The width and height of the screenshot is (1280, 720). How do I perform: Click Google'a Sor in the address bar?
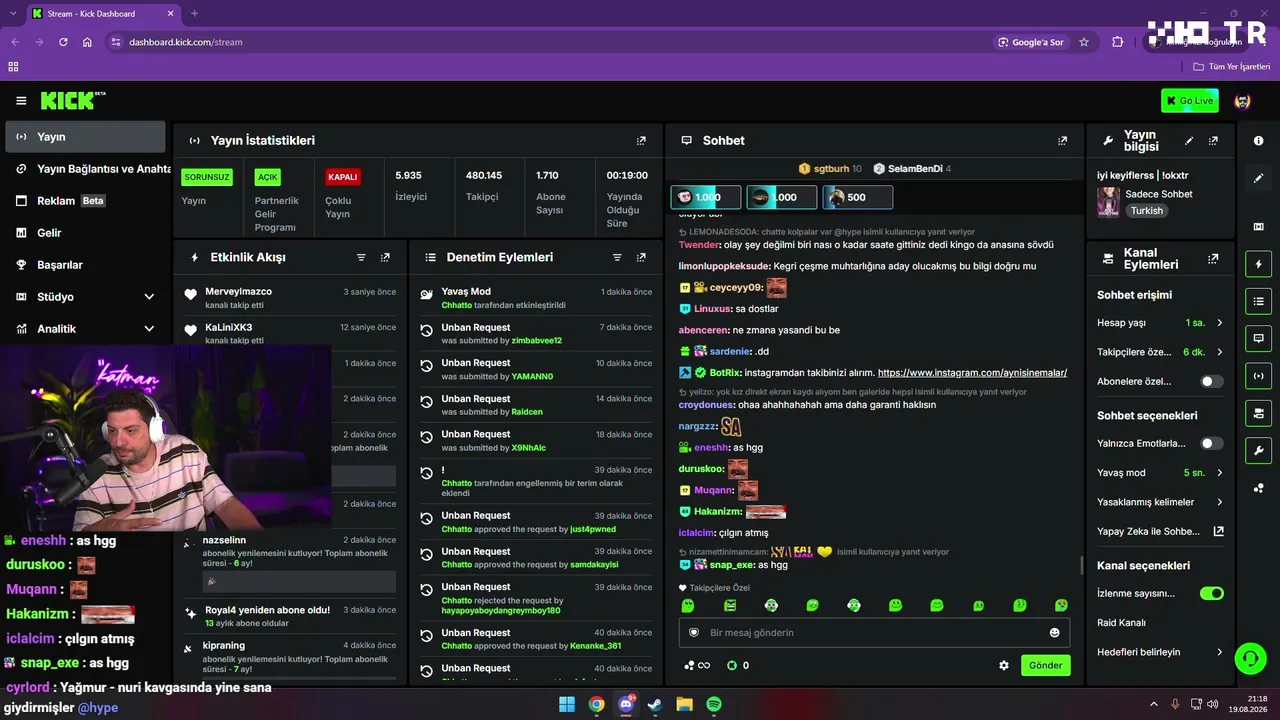1031,42
